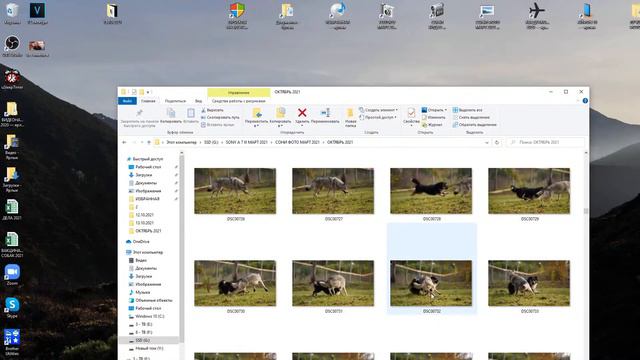Open the Zoom desktop shortcut
Viewport: 640px width, 360px height.
[12, 275]
